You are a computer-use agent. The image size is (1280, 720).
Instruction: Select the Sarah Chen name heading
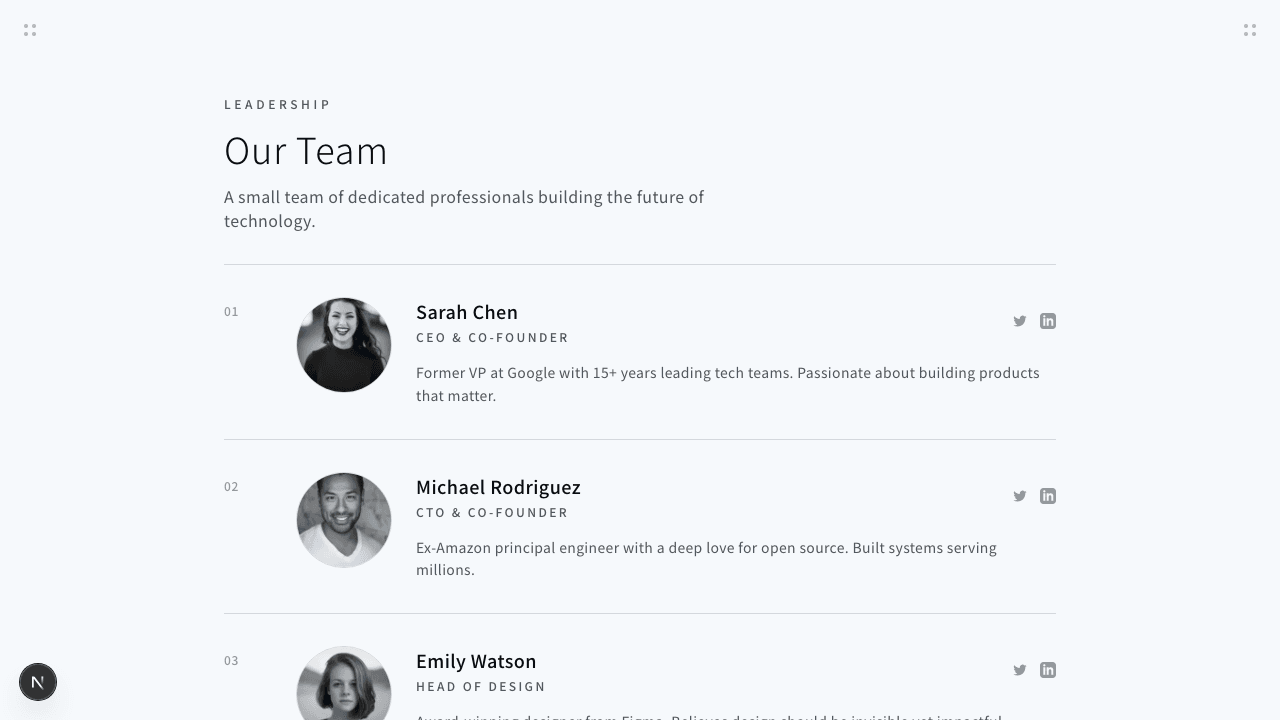point(467,312)
